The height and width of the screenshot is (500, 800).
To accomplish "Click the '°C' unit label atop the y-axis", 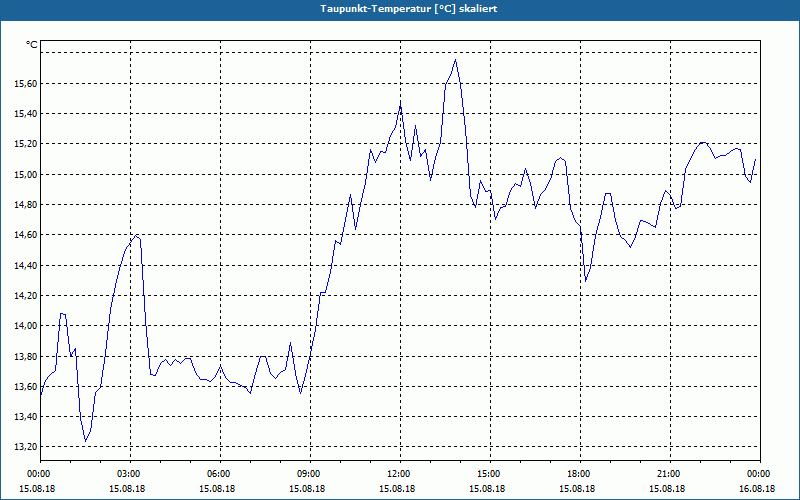I will tap(32, 45).
